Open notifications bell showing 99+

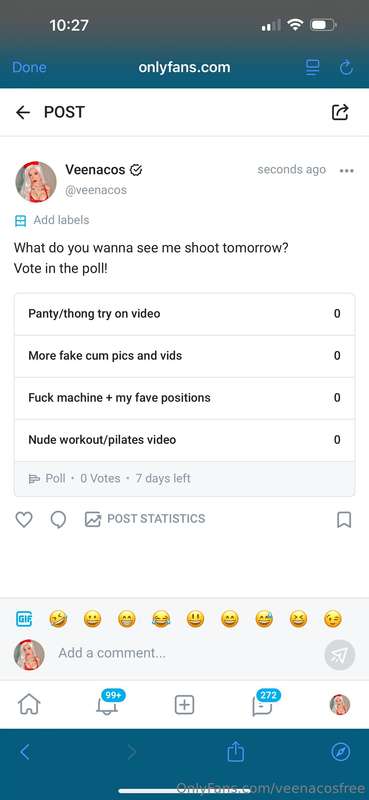tap(107, 704)
